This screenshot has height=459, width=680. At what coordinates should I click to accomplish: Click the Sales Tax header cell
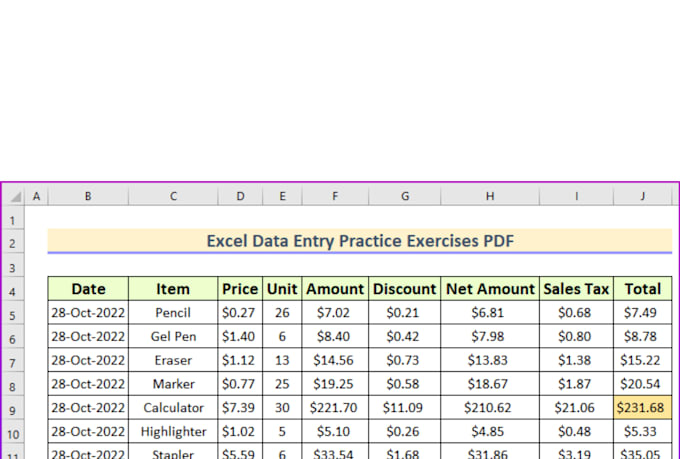coord(576,289)
